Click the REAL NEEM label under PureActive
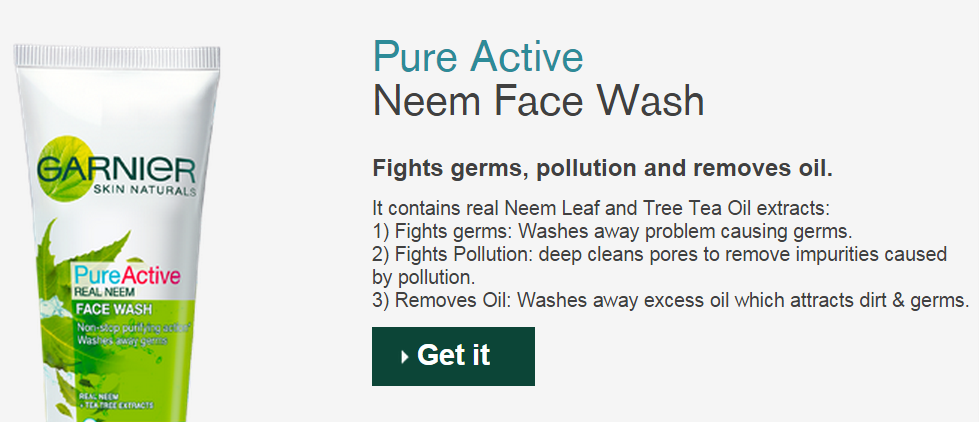The height and width of the screenshot is (422, 979). point(104,292)
